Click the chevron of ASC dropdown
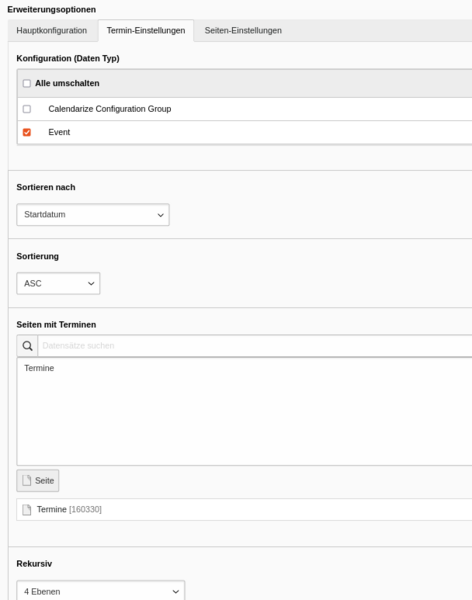Image resolution: width=472 pixels, height=600 pixels. point(91,284)
